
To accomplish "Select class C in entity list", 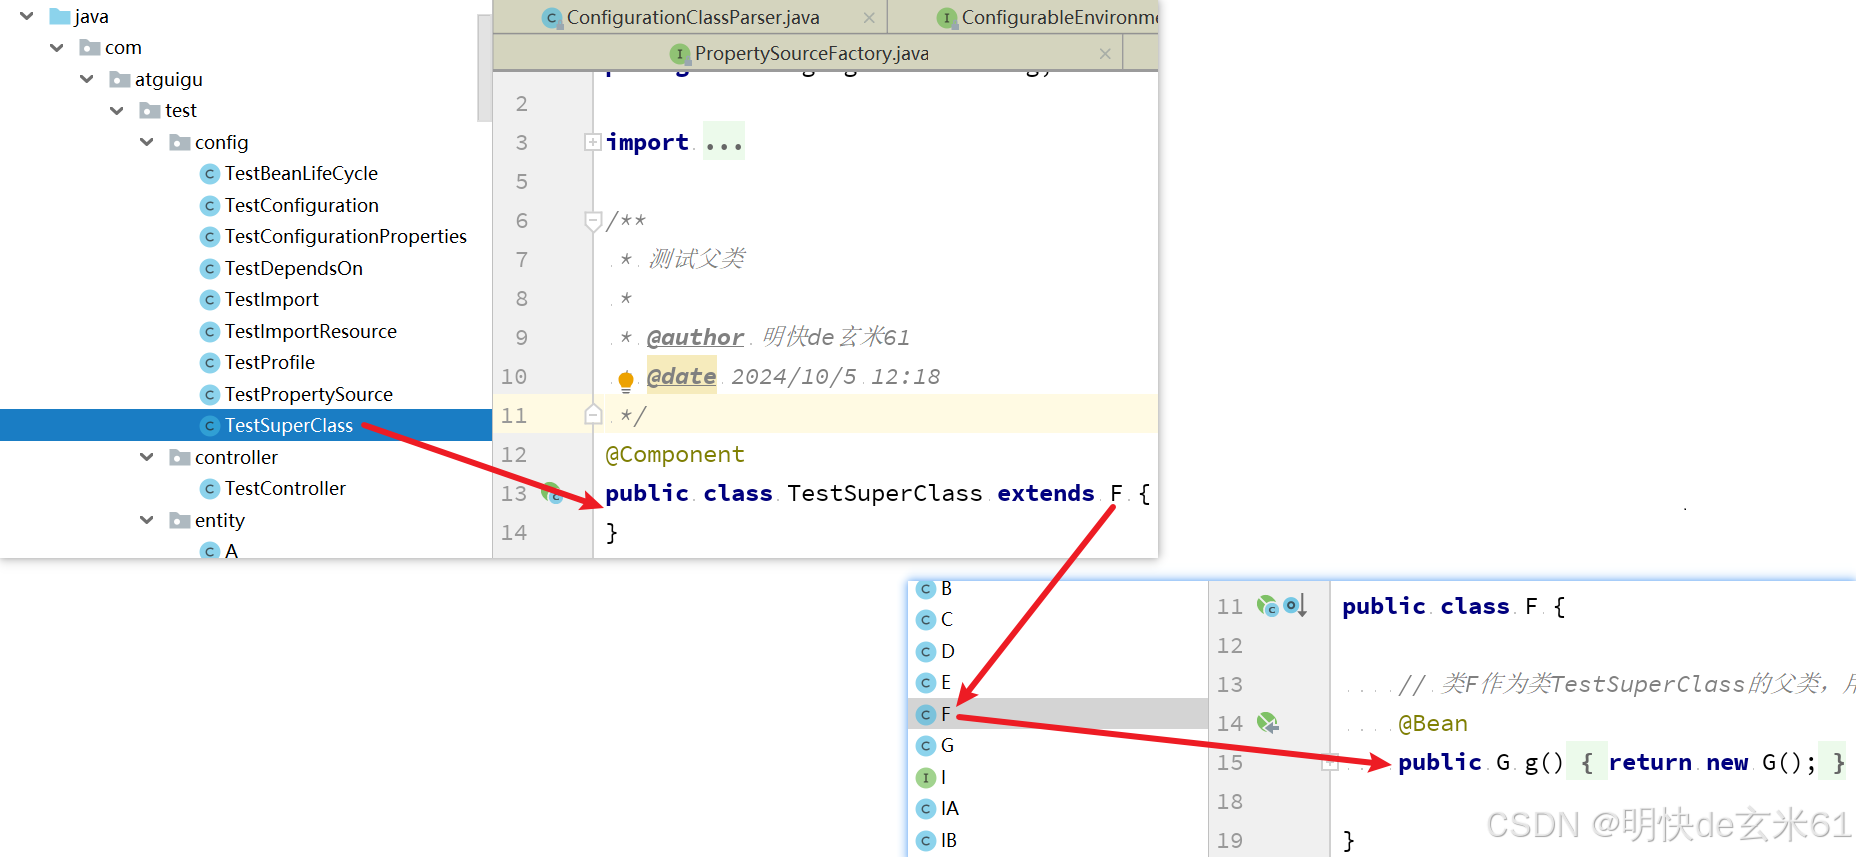I will tap(947, 619).
